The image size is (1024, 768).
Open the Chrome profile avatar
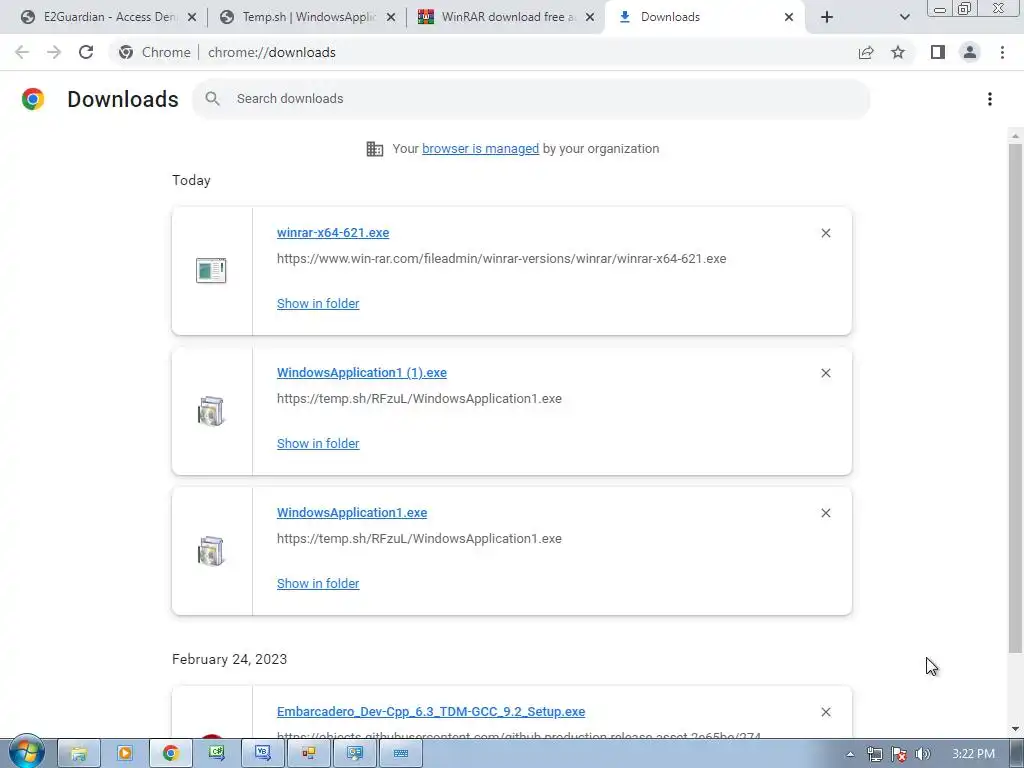(x=970, y=52)
